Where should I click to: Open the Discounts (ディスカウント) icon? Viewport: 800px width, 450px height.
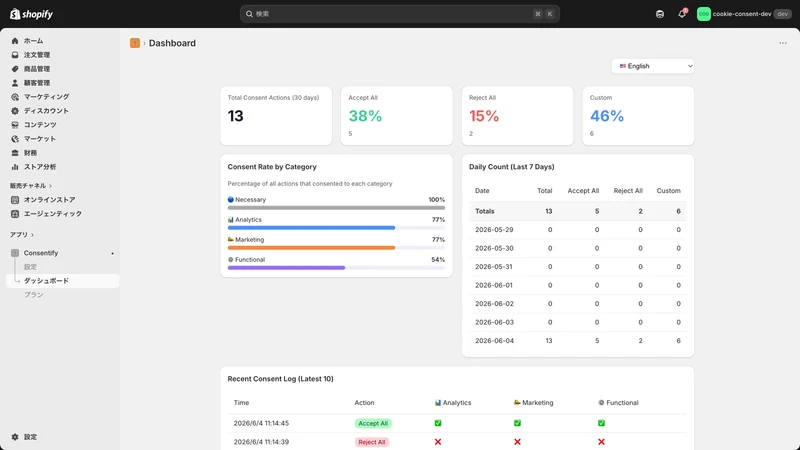pos(15,111)
